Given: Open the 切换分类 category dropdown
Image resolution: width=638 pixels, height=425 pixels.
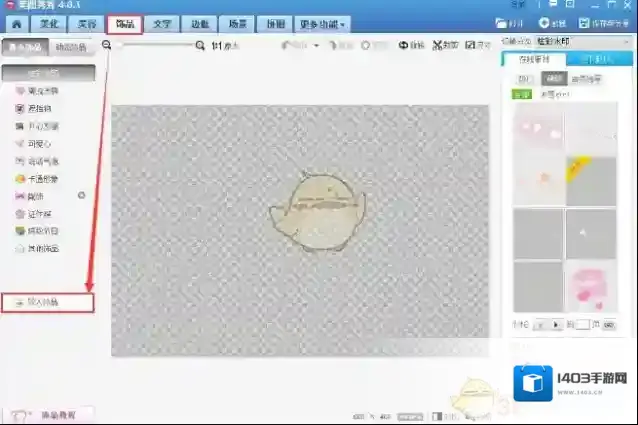Looking at the screenshot, I should click(x=583, y=41).
